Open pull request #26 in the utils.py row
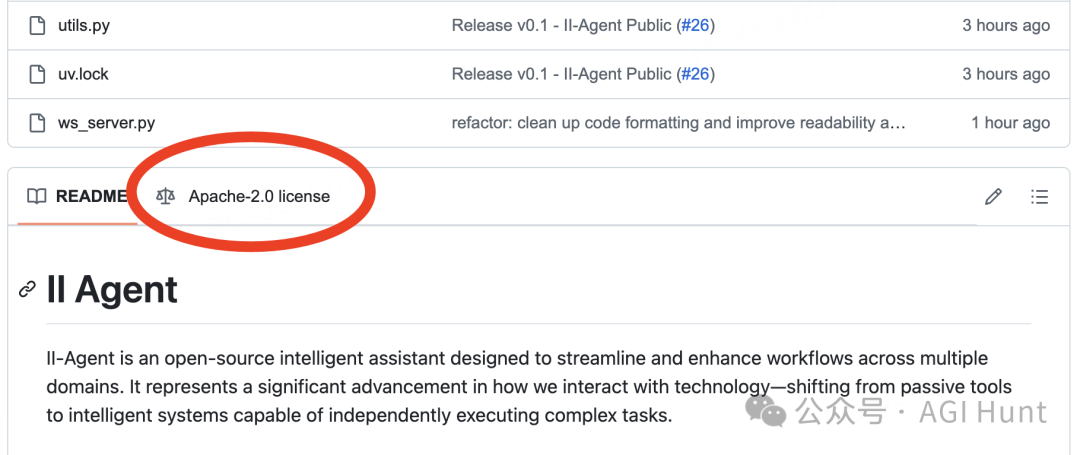 tap(695, 26)
